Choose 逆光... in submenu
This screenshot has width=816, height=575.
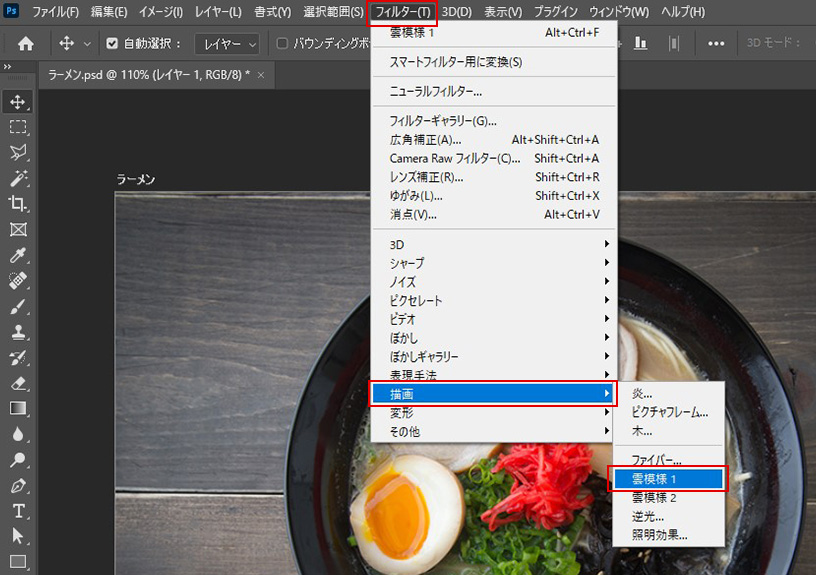click(668, 517)
